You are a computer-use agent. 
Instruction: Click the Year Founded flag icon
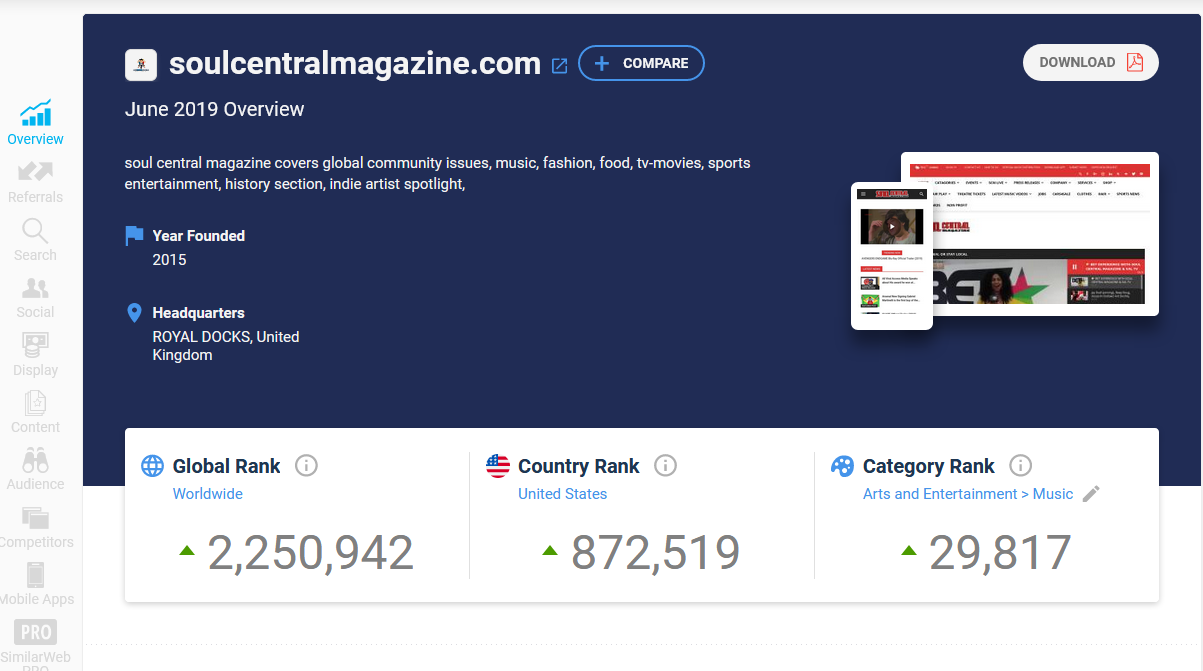click(134, 236)
